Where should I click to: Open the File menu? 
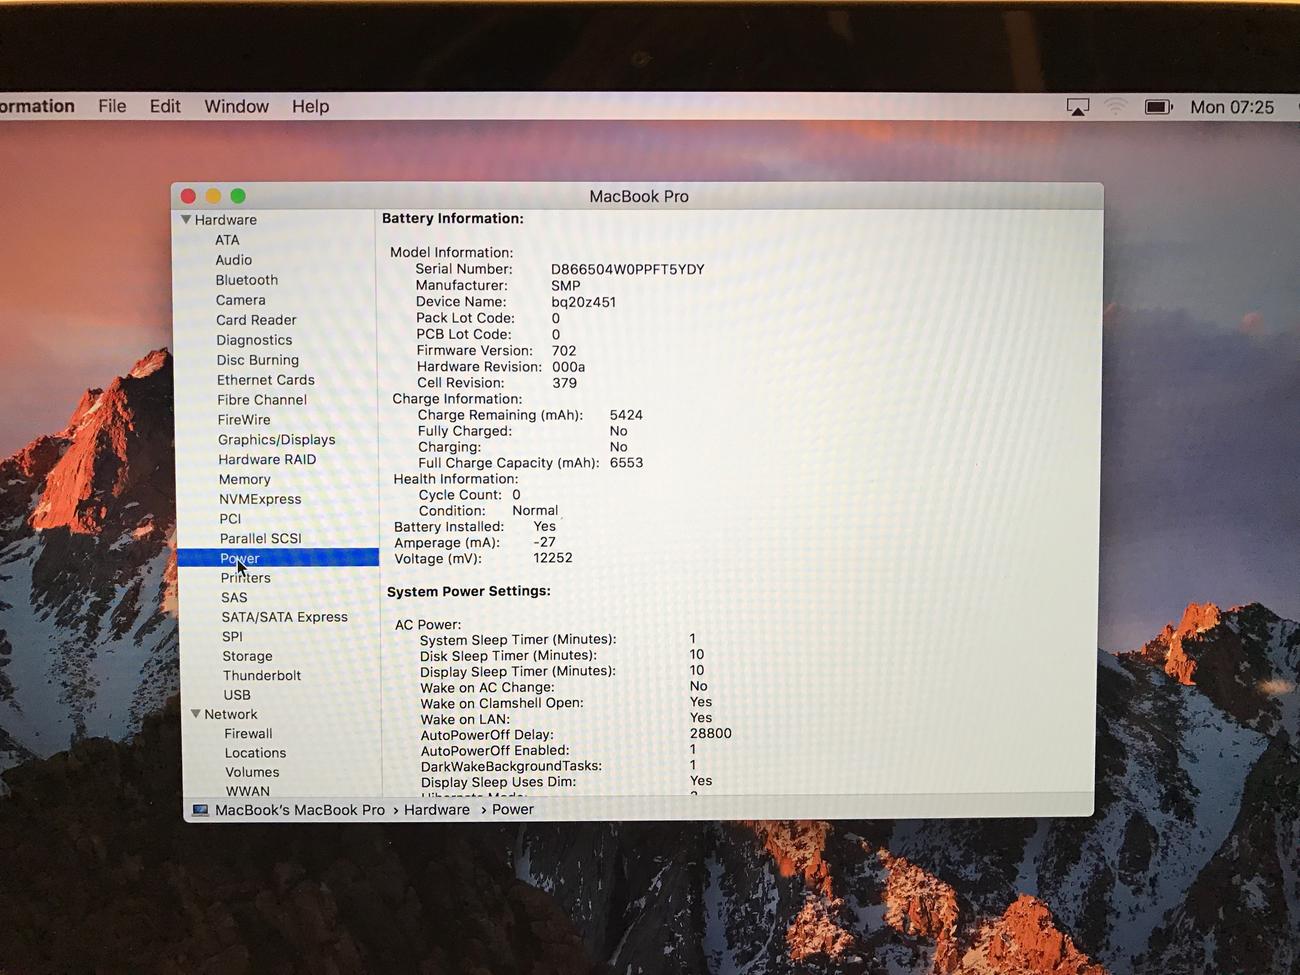click(112, 106)
